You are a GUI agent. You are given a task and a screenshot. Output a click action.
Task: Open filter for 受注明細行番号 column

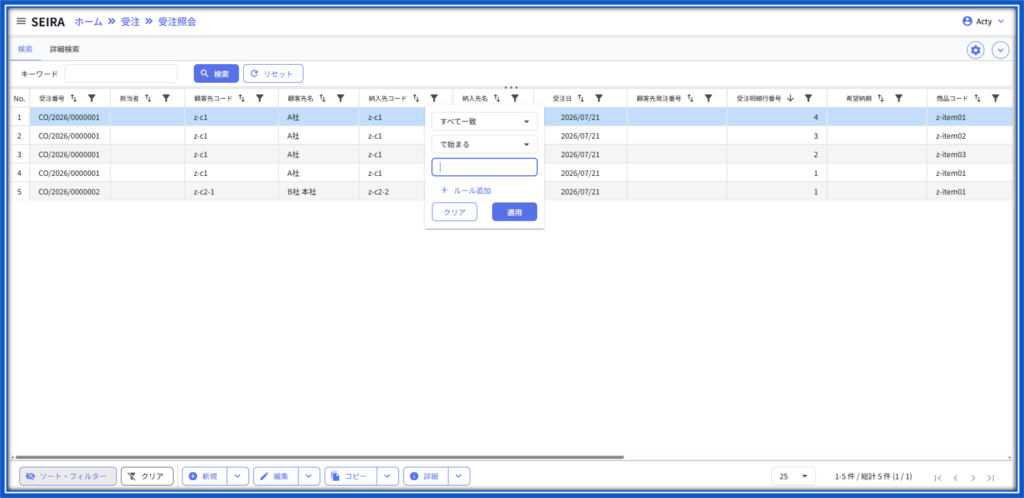tap(808, 98)
